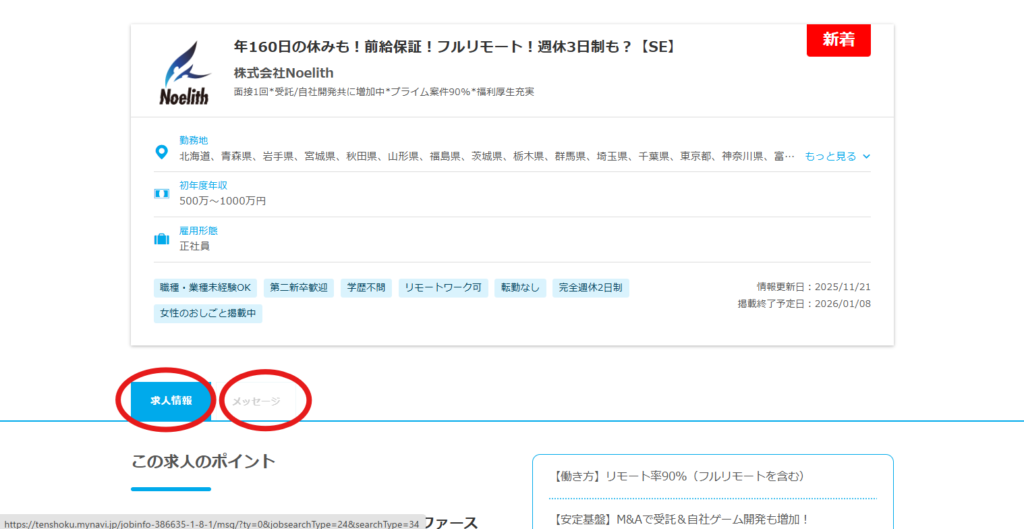Select the 転勤なし tag
This screenshot has height=529, width=1024.
520,288
